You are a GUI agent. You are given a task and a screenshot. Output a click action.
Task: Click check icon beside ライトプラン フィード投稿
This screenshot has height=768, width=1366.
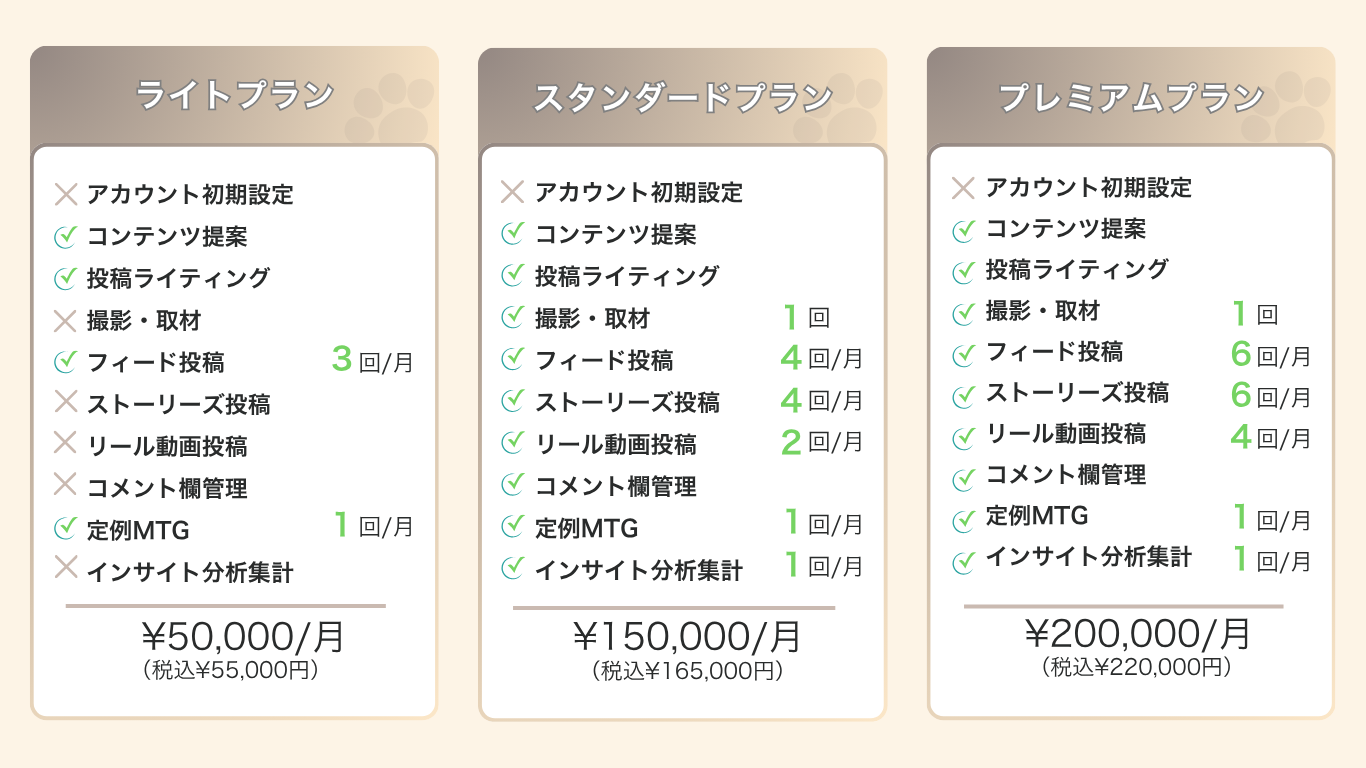(65, 362)
